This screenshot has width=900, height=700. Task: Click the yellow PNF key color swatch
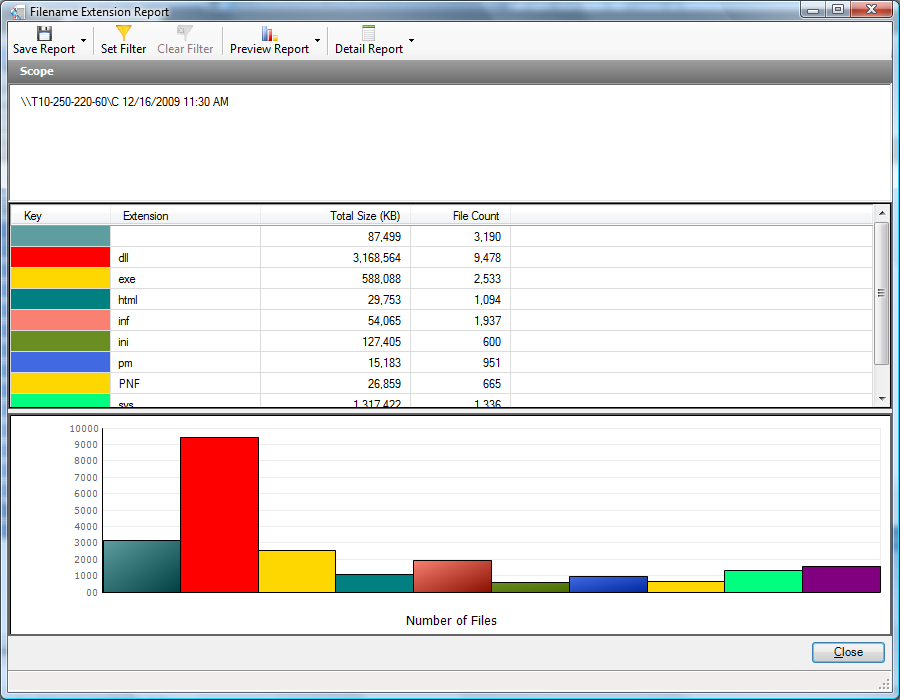click(x=60, y=383)
